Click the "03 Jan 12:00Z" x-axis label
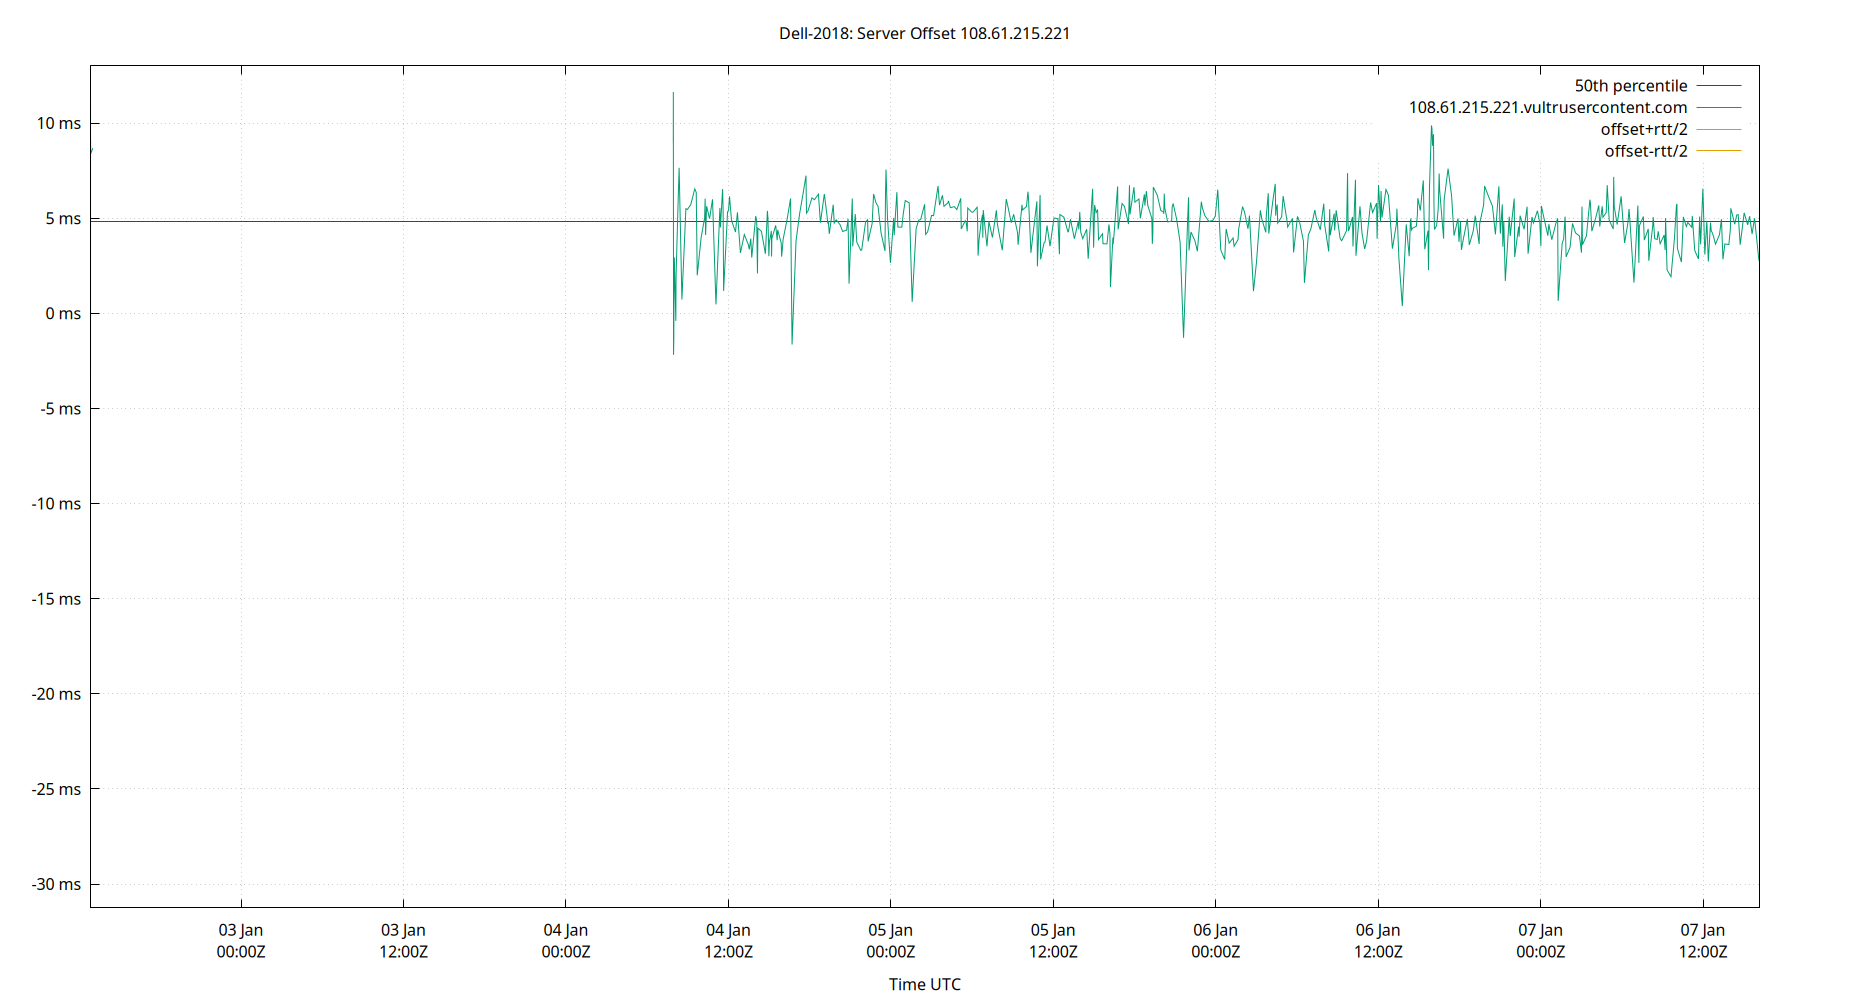The image size is (1850, 1000). coord(405,940)
